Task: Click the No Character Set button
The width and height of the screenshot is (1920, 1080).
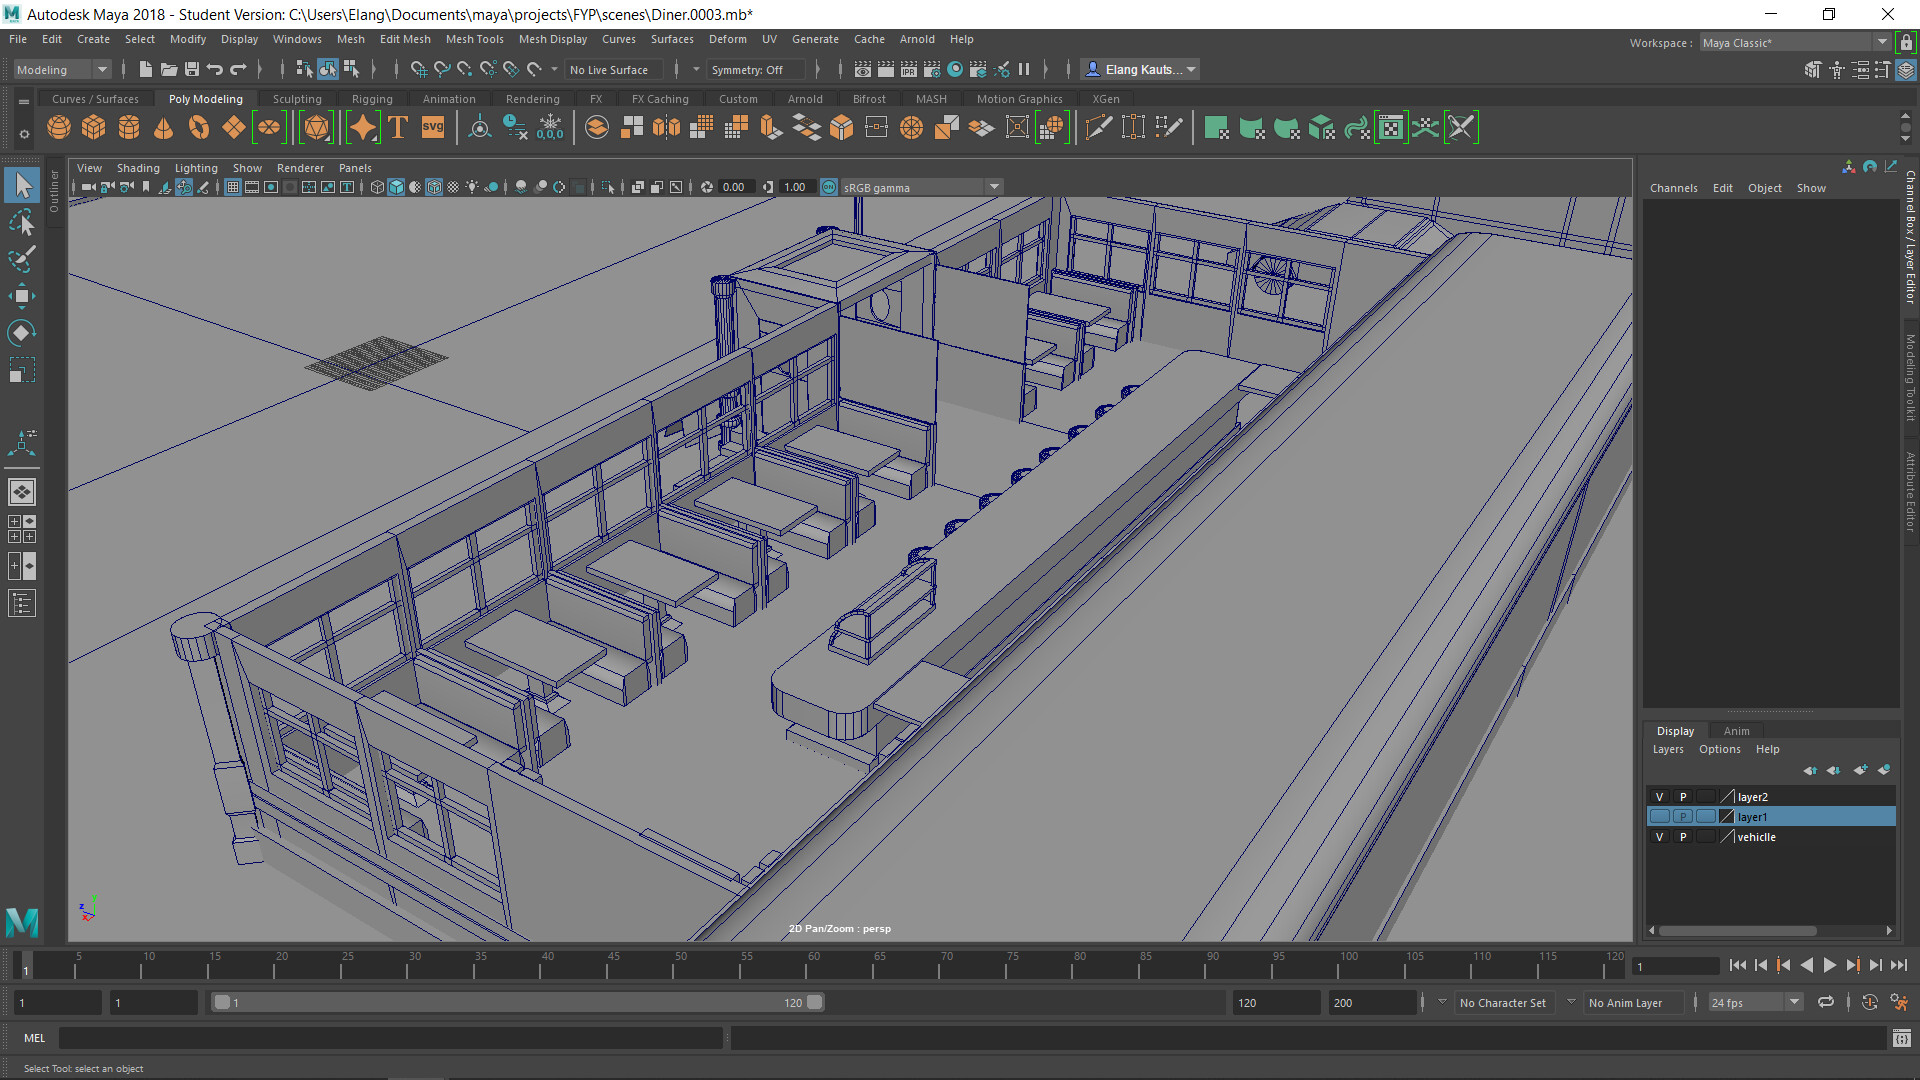Action: click(1504, 1002)
